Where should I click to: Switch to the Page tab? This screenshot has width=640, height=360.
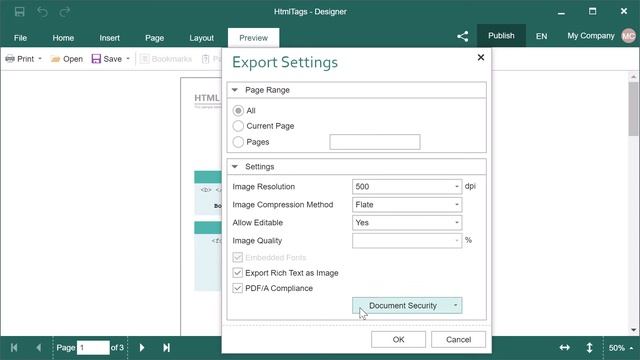154,38
